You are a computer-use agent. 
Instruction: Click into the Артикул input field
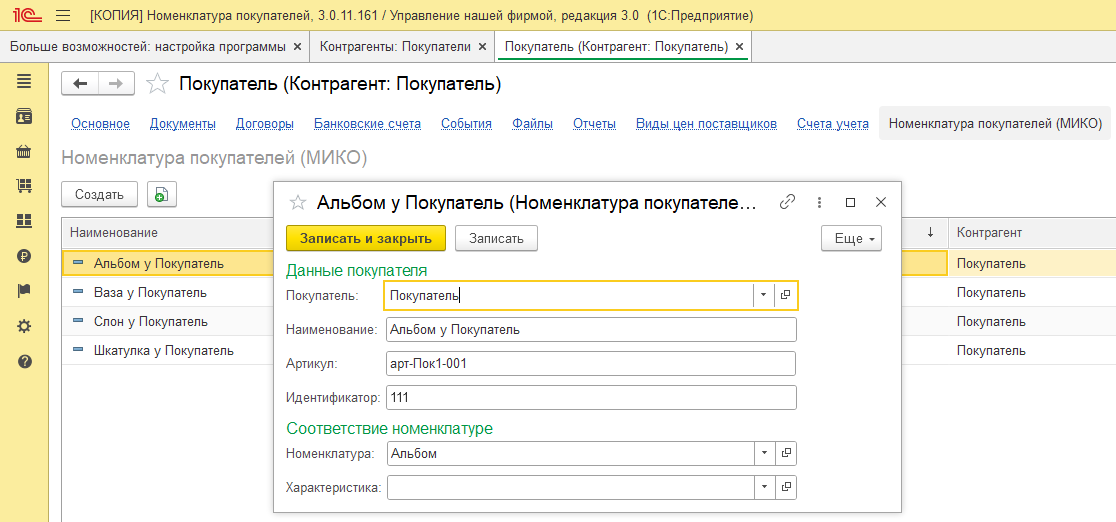pos(591,364)
